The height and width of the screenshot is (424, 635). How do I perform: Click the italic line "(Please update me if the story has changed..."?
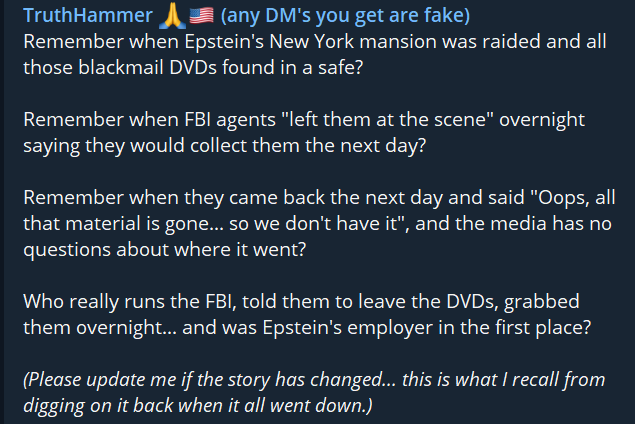(x=314, y=380)
